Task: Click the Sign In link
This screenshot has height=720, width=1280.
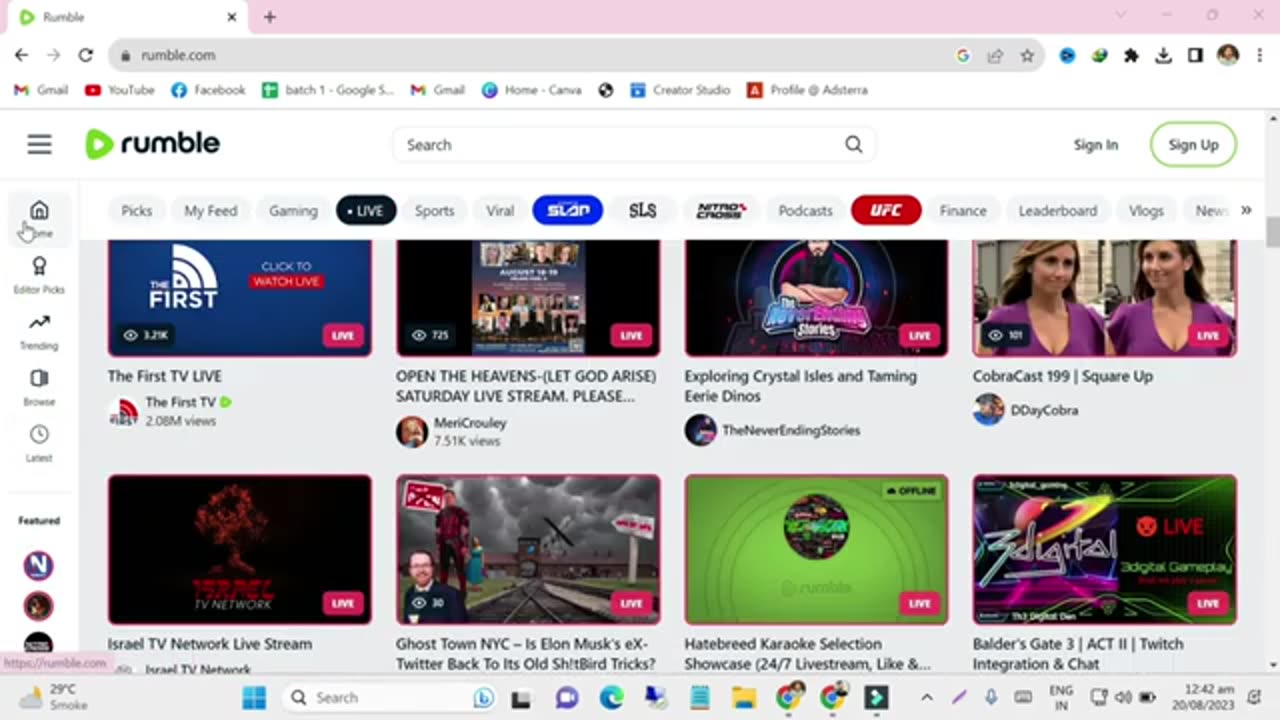Action: click(1096, 145)
